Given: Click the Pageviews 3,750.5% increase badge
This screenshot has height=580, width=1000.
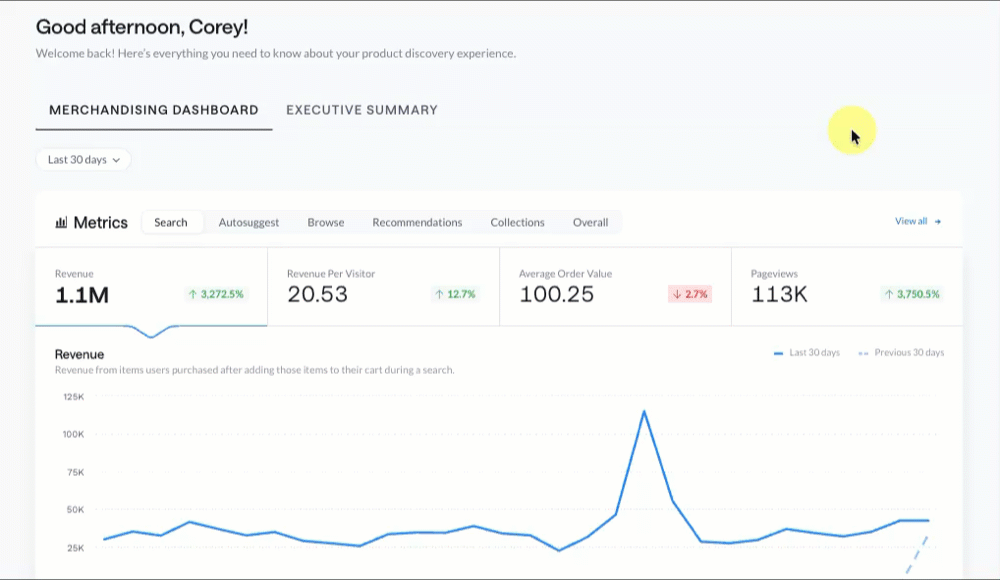Looking at the screenshot, I should (912, 294).
